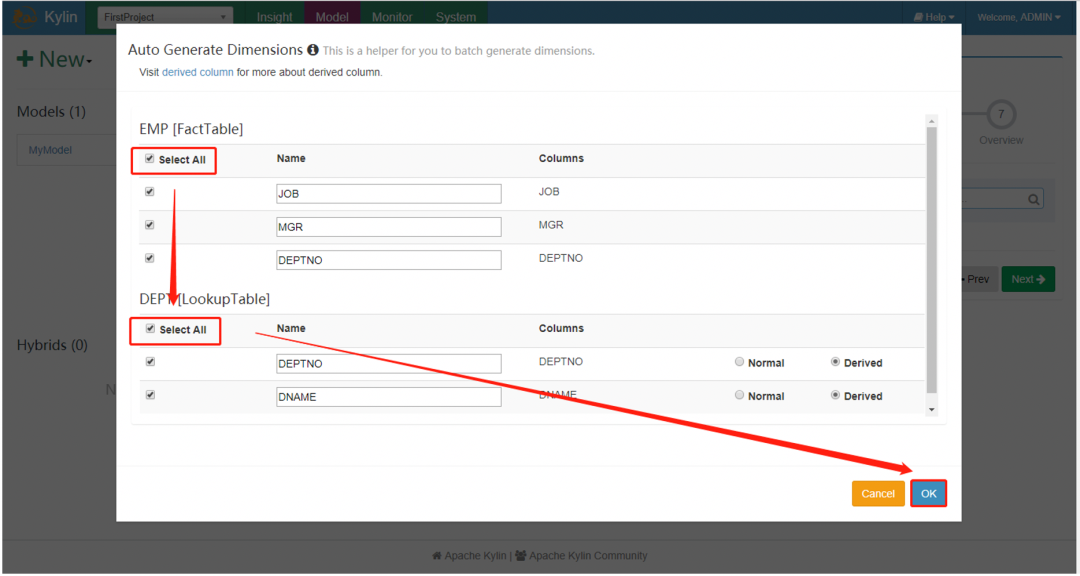Image resolution: width=1080 pixels, height=576 pixels.
Task: Click the EMP DEPTNO name input field
Action: point(388,260)
